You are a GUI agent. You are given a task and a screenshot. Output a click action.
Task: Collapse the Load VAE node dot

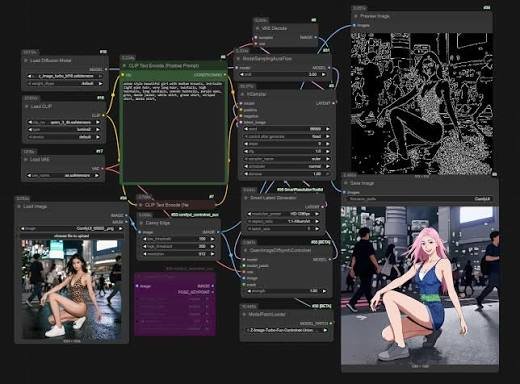tap(26, 160)
